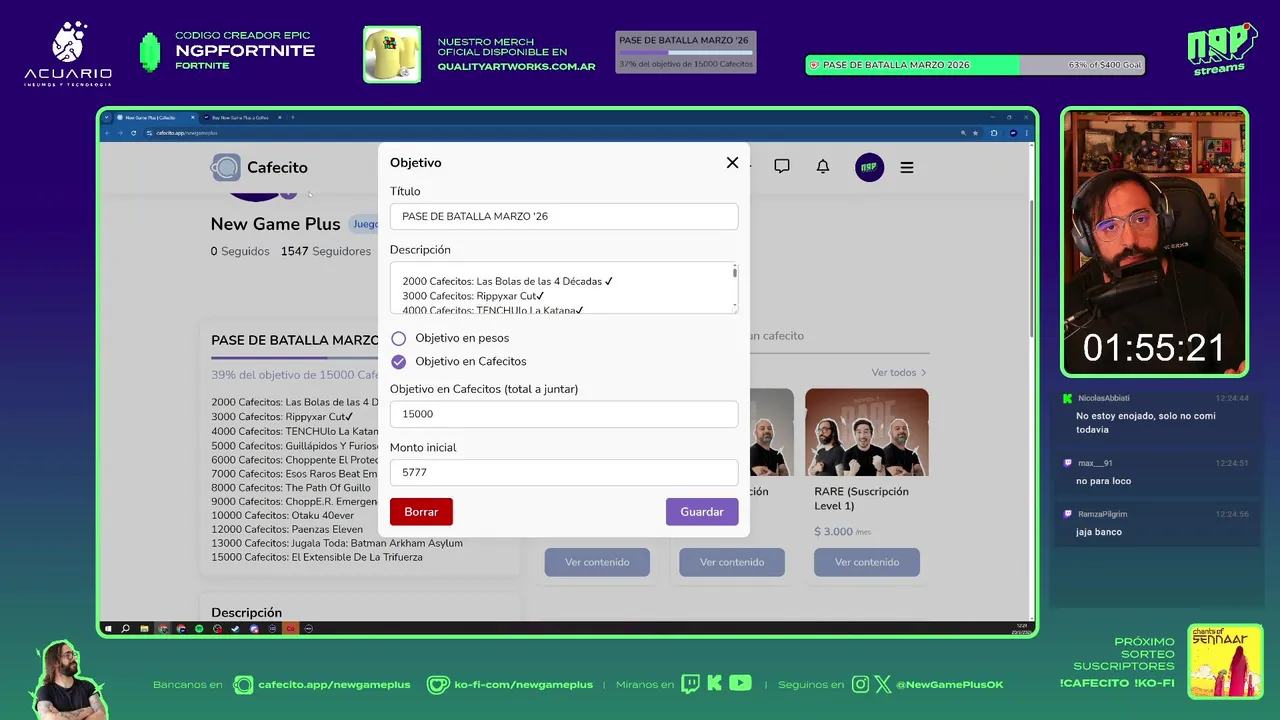Open Windows taskbar search
Image resolution: width=1280 pixels, height=720 pixels.
[x=126, y=629]
